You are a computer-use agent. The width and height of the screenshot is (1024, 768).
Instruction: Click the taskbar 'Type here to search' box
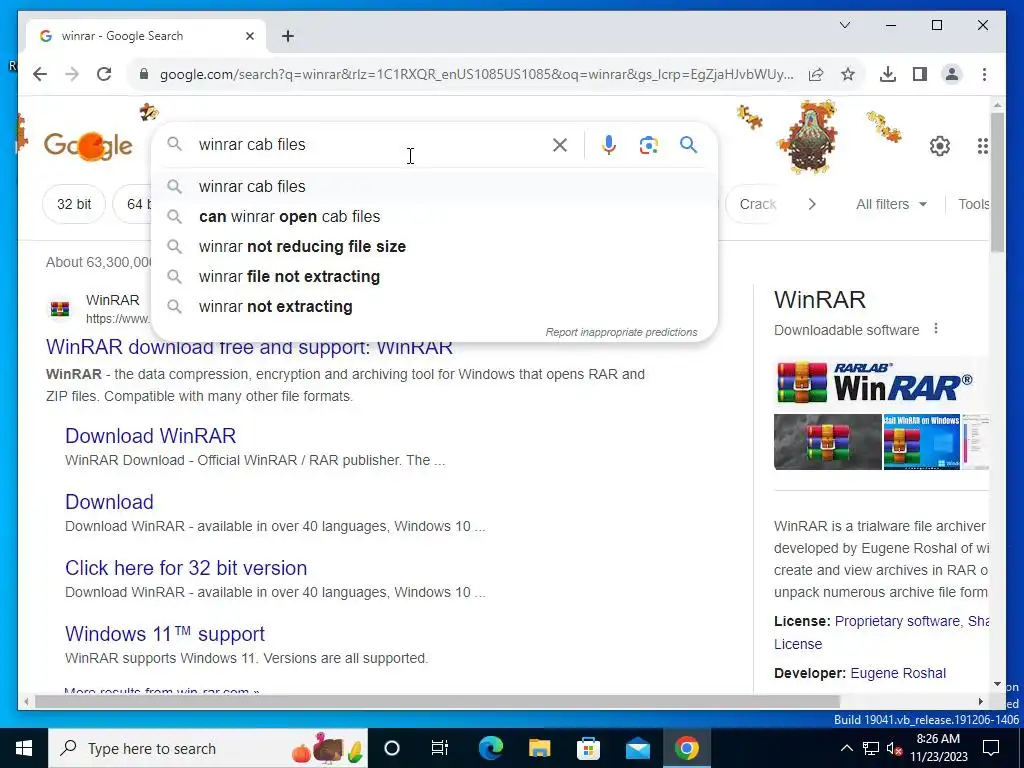(x=208, y=748)
